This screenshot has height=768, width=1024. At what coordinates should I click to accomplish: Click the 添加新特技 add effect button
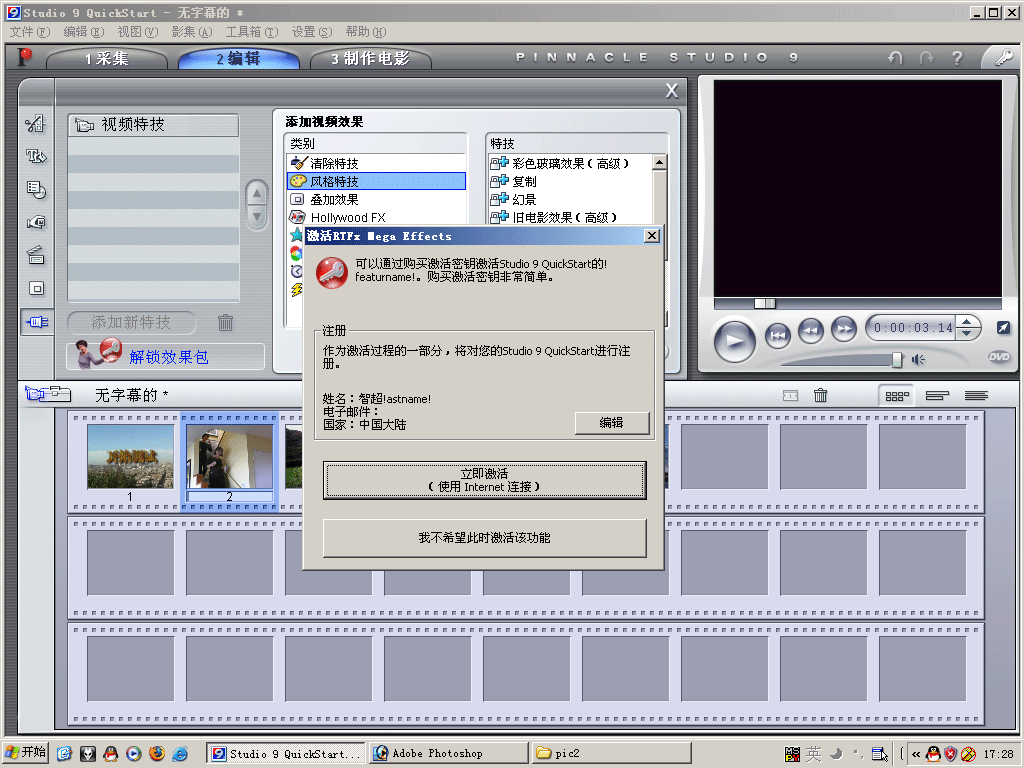tap(131, 322)
